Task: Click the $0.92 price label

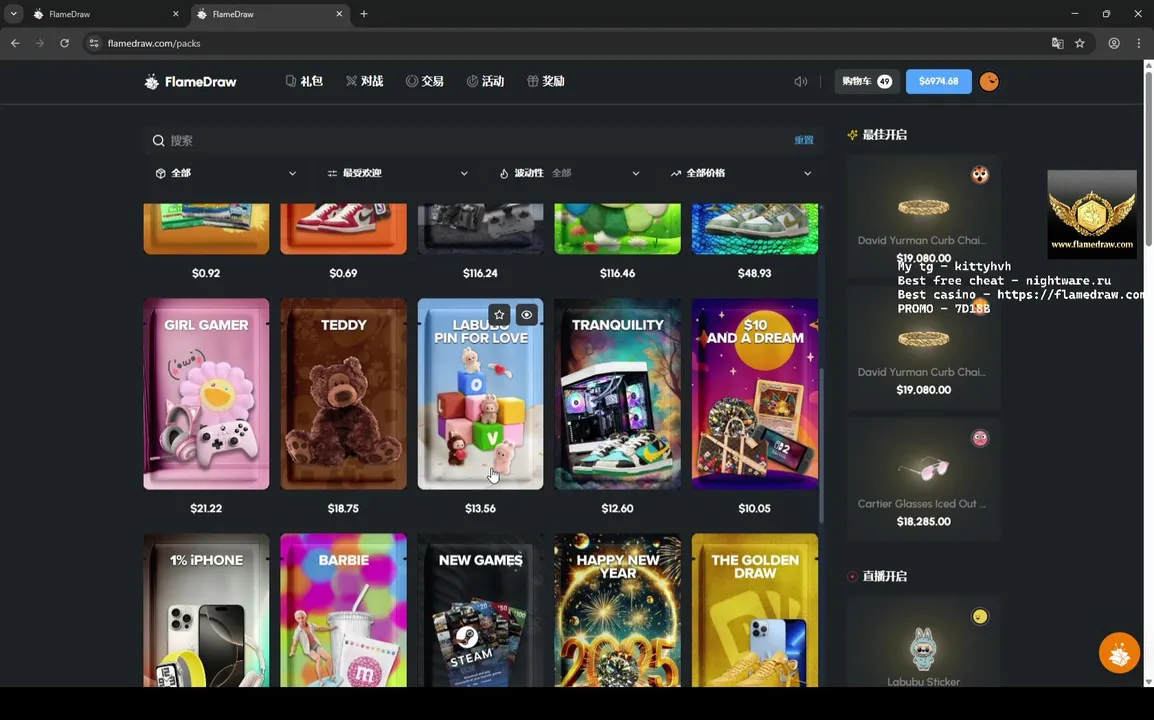Action: coord(206,273)
